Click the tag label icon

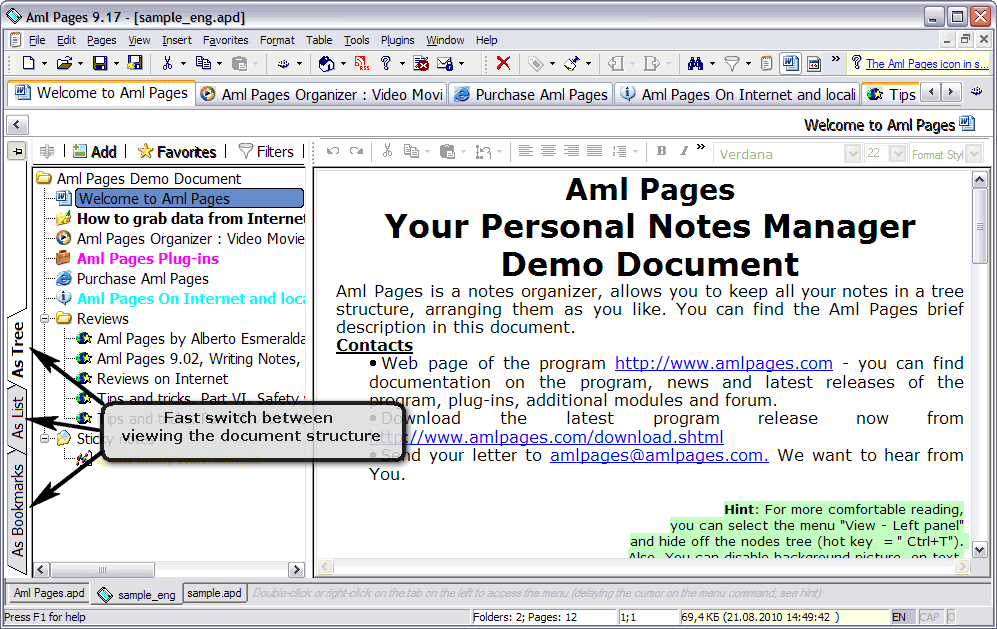[x=536, y=63]
